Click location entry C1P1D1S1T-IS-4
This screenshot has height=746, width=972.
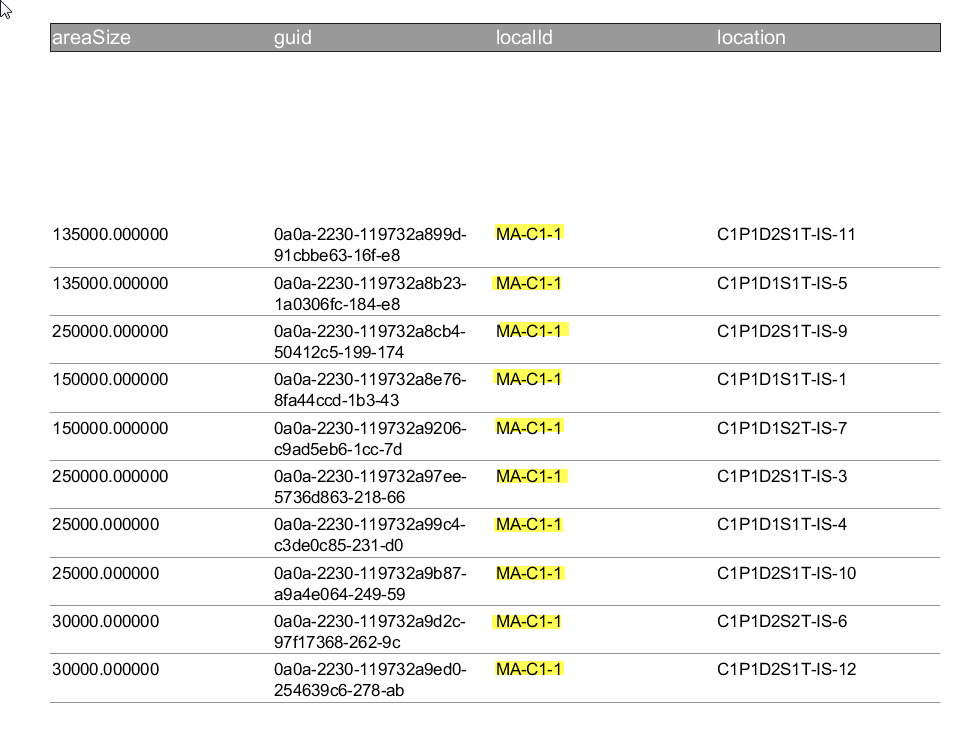(782, 524)
